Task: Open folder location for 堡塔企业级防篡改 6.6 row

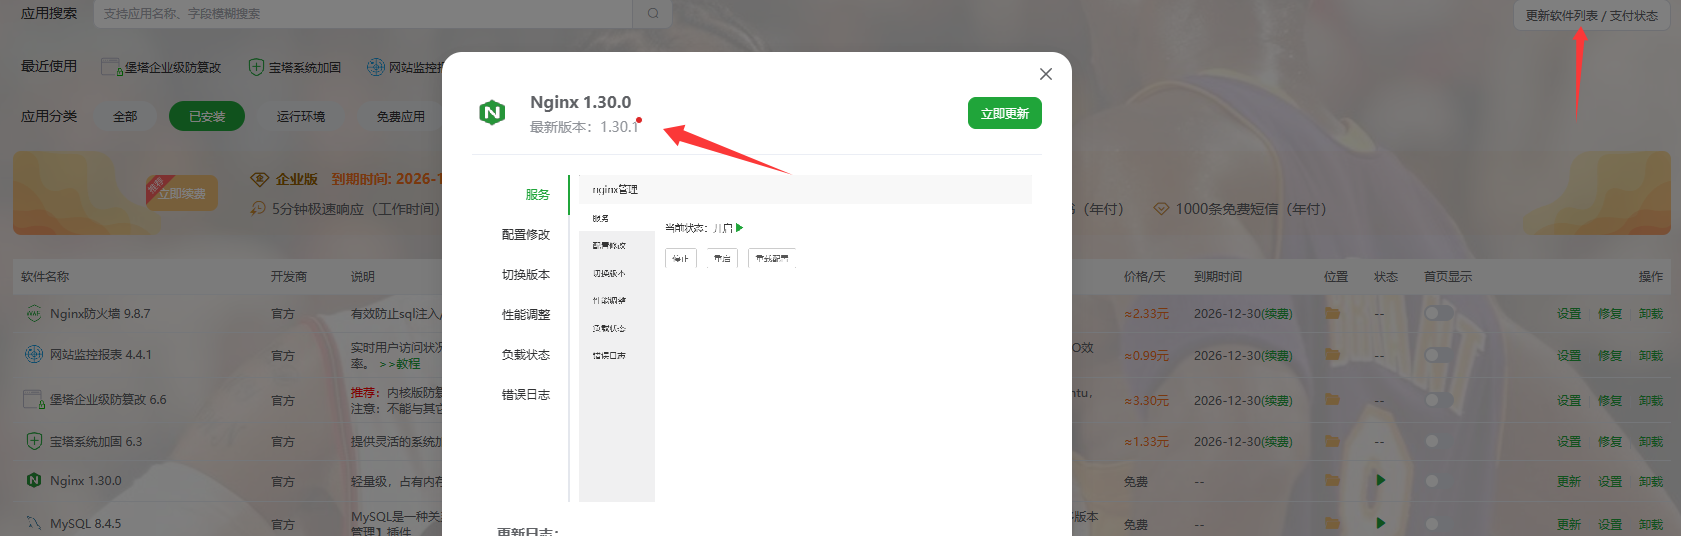Action: click(1332, 399)
